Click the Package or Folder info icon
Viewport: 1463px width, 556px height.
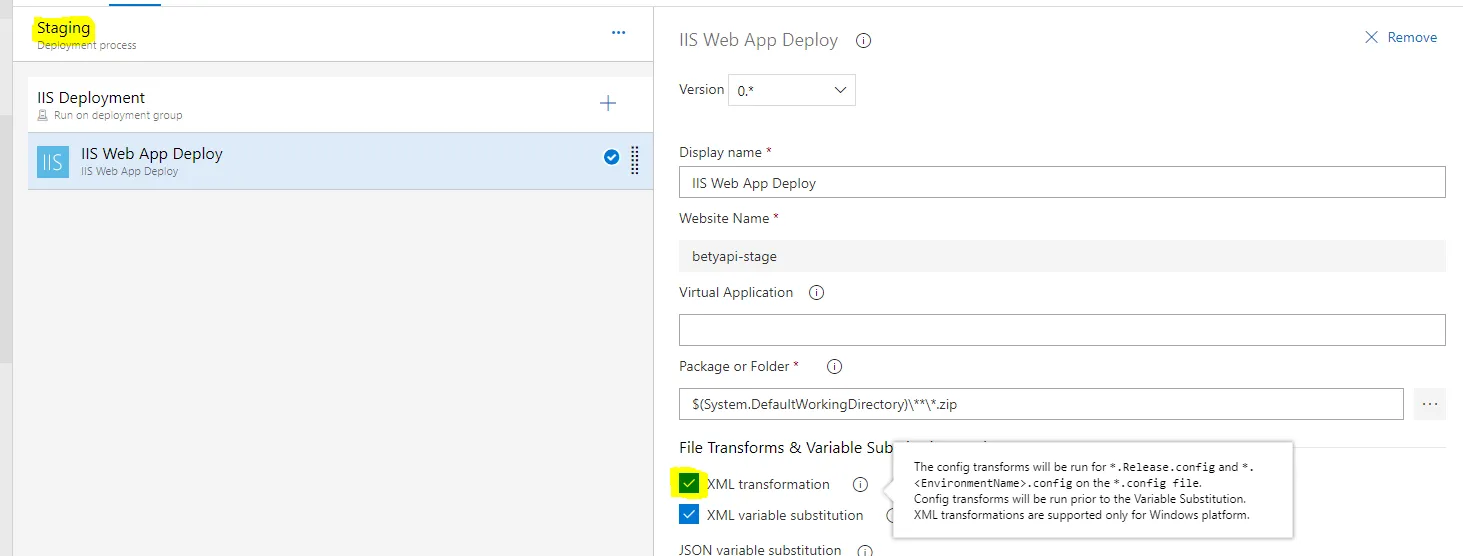(834, 367)
